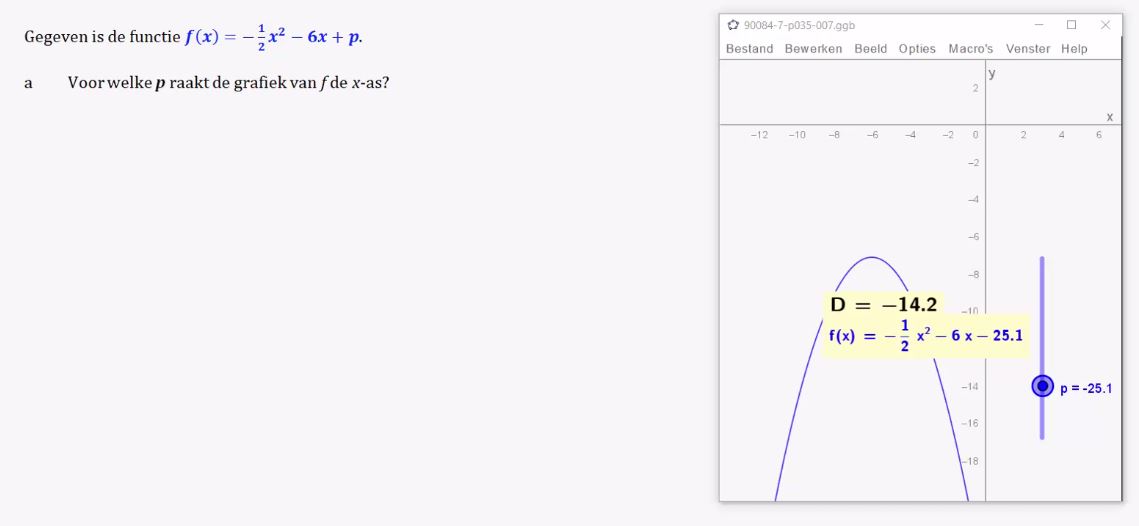Click the GeoGebra icon in title bar
1139x526 pixels.
click(733, 25)
